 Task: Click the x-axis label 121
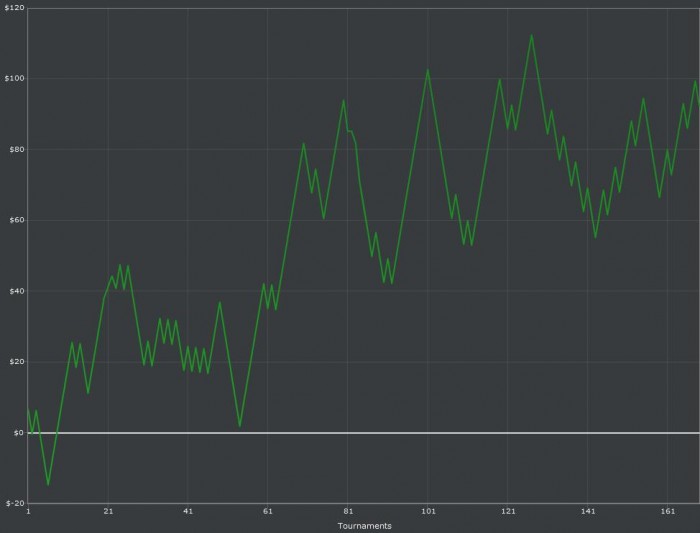pyautogui.click(x=508, y=511)
